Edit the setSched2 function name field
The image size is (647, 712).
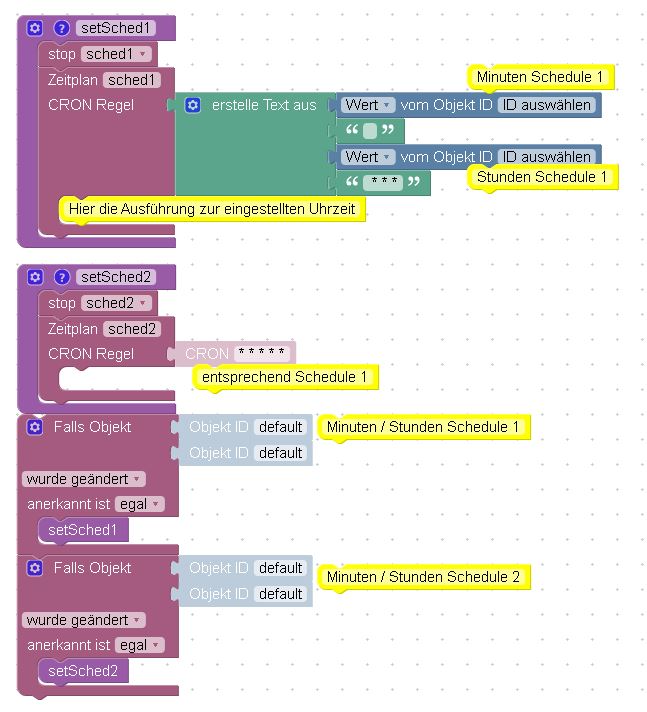click(116, 277)
